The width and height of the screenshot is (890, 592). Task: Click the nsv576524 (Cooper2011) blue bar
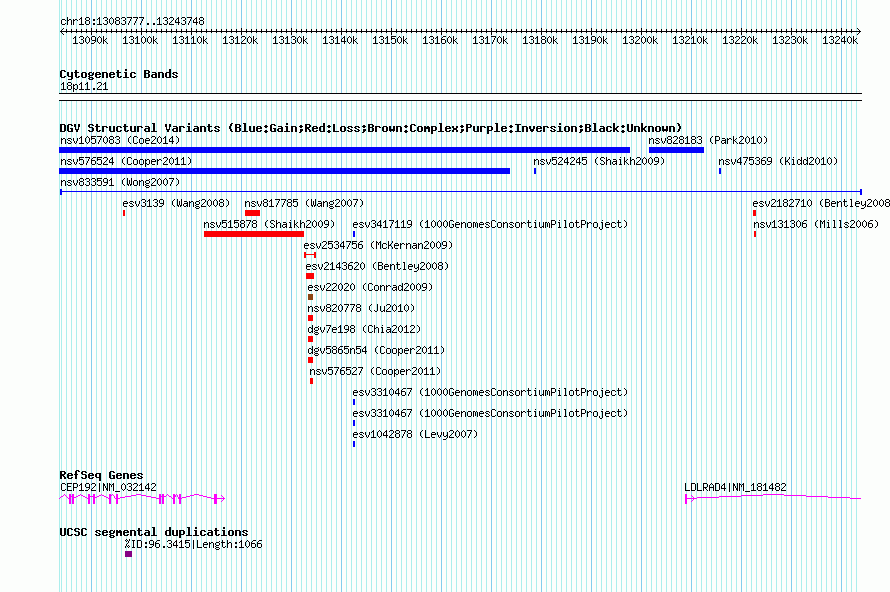(x=284, y=171)
